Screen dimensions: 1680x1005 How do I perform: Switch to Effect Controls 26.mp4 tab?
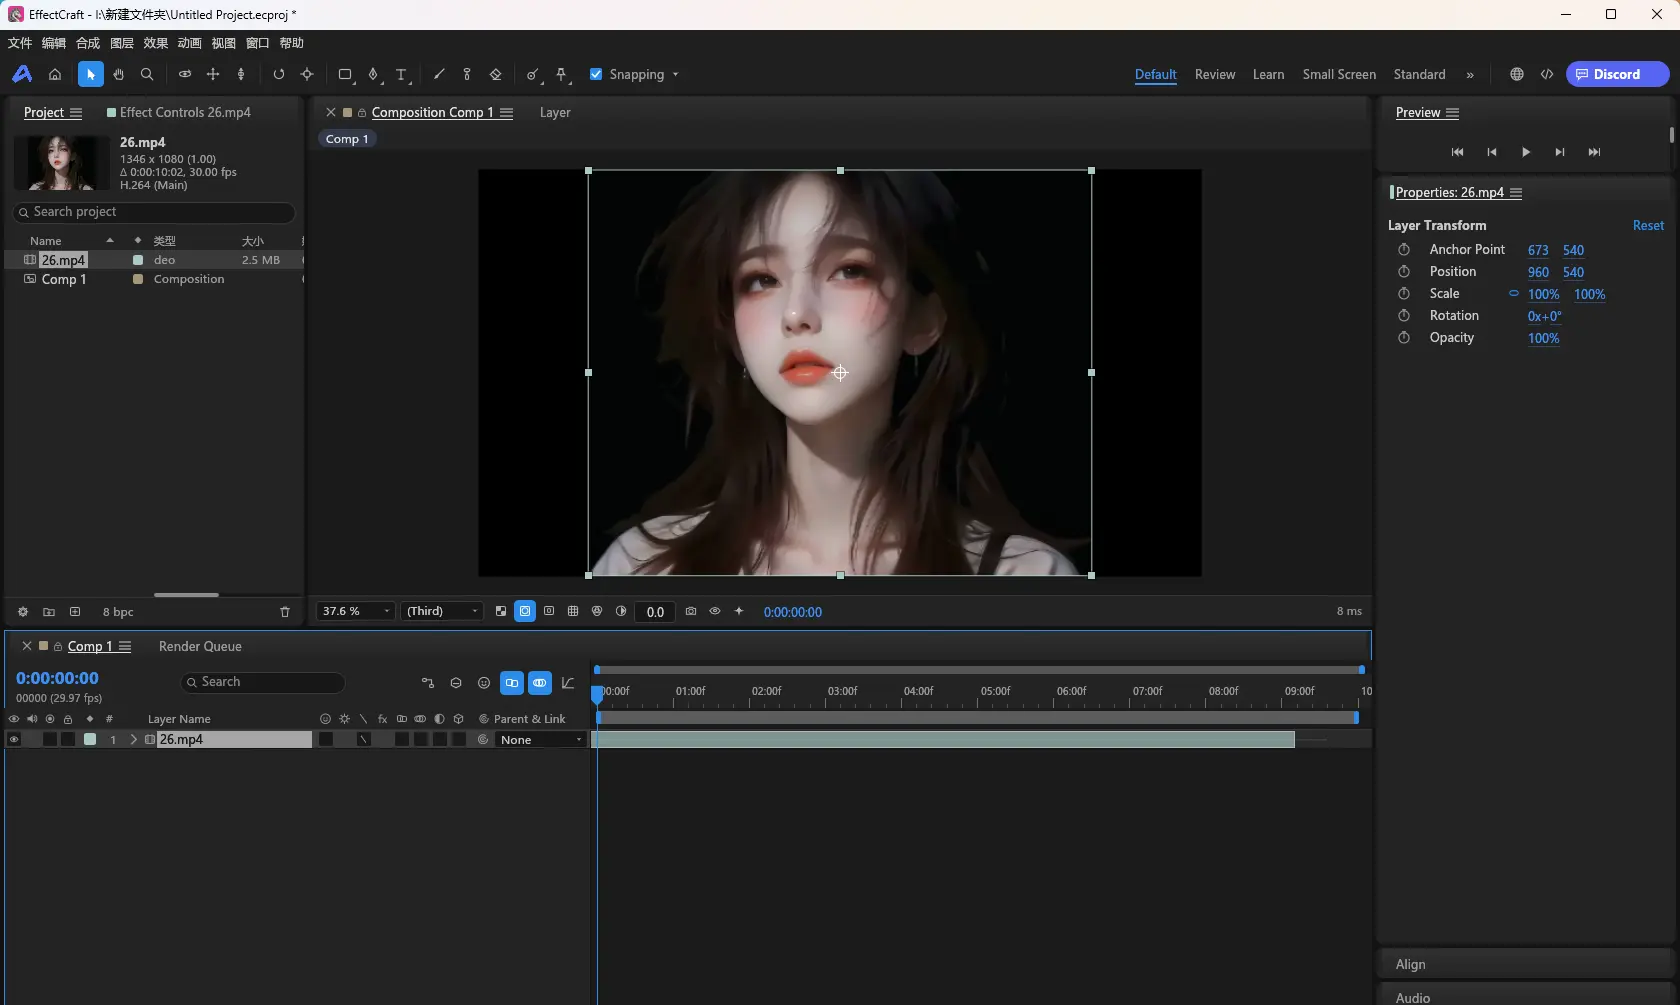pos(179,112)
